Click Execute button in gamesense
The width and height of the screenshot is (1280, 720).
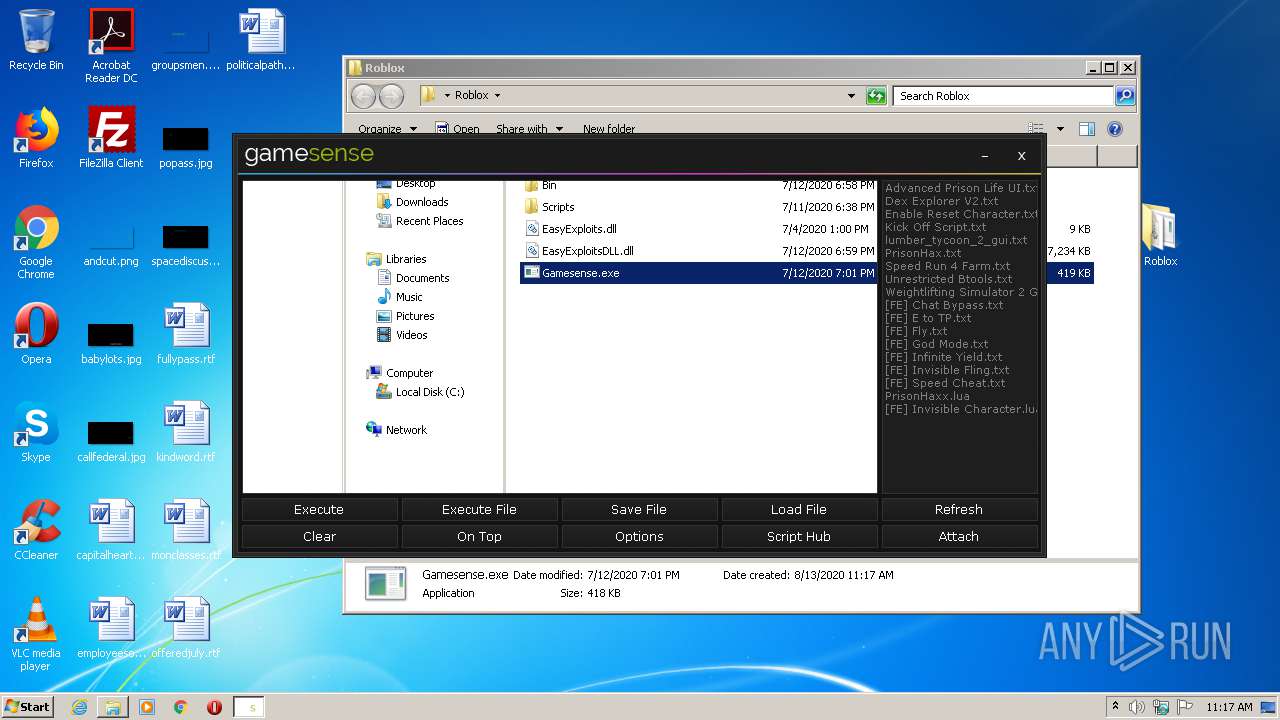(x=319, y=509)
